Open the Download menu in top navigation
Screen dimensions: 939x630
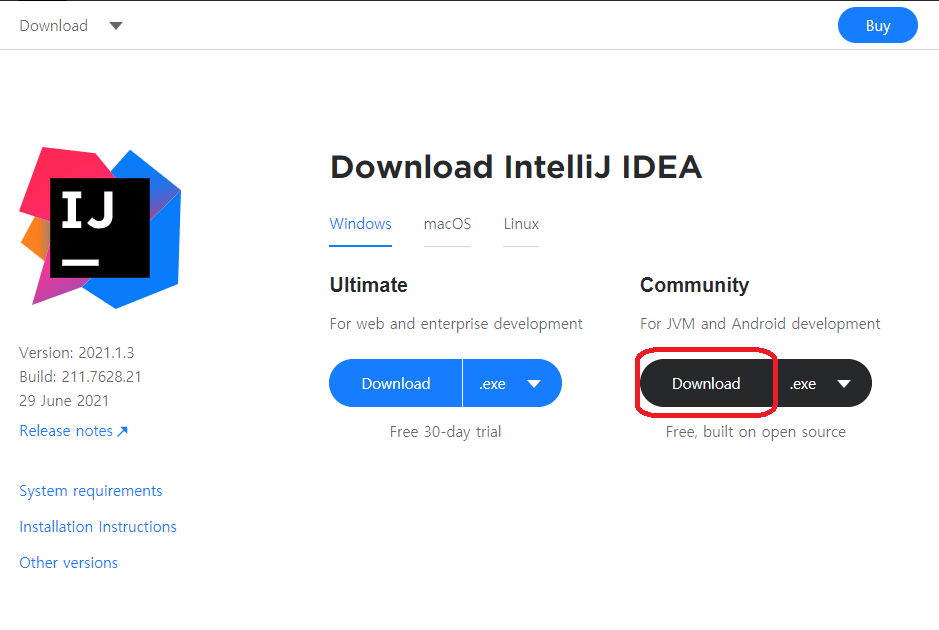tap(54, 26)
